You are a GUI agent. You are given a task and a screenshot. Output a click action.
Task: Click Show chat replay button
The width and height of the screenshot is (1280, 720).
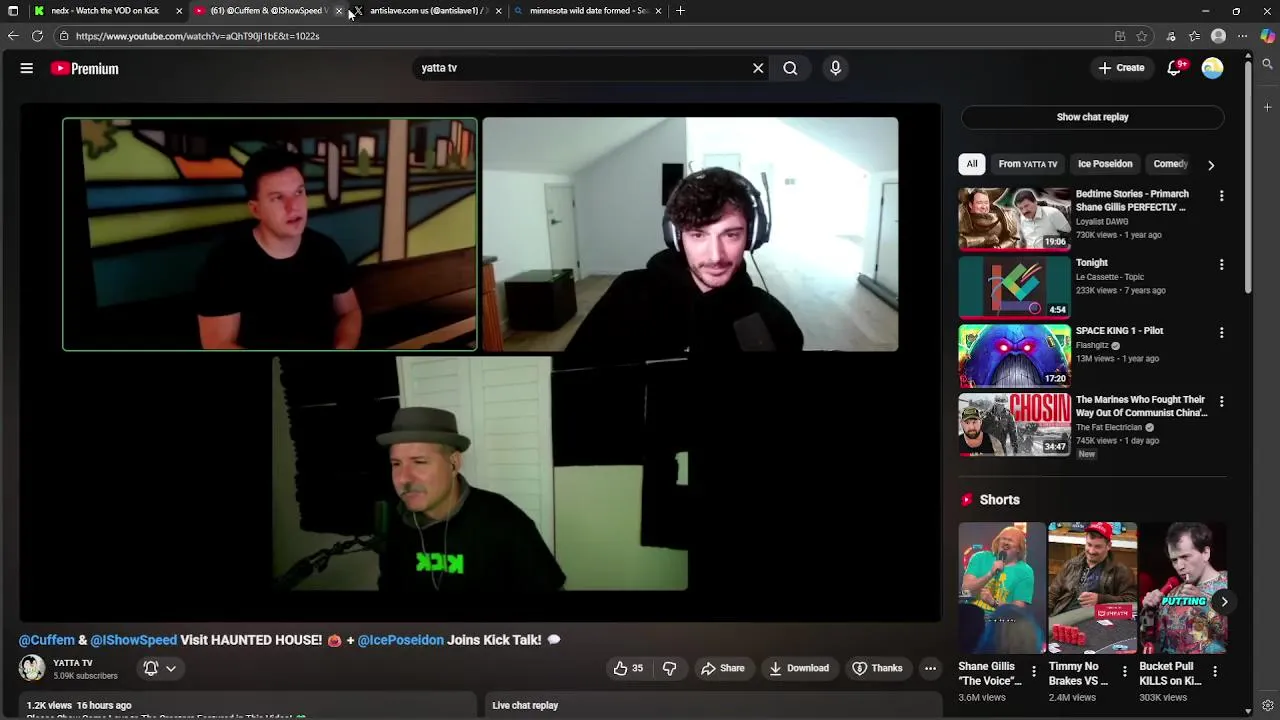click(1092, 117)
